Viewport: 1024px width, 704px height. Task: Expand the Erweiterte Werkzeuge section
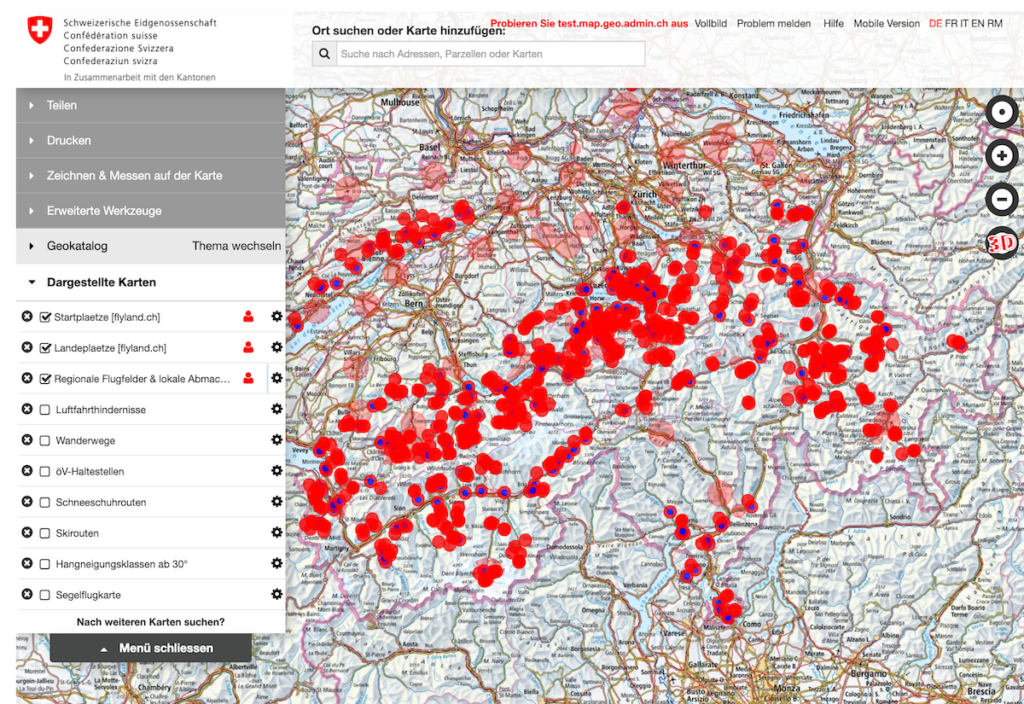pos(151,211)
